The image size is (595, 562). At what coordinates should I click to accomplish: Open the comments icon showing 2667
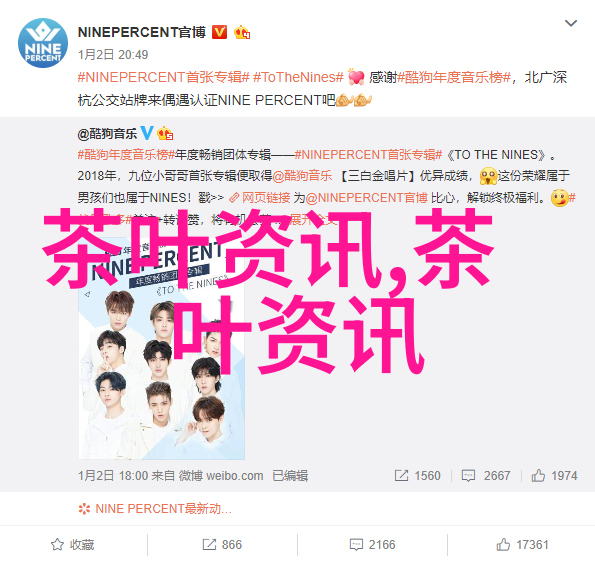click(x=486, y=475)
